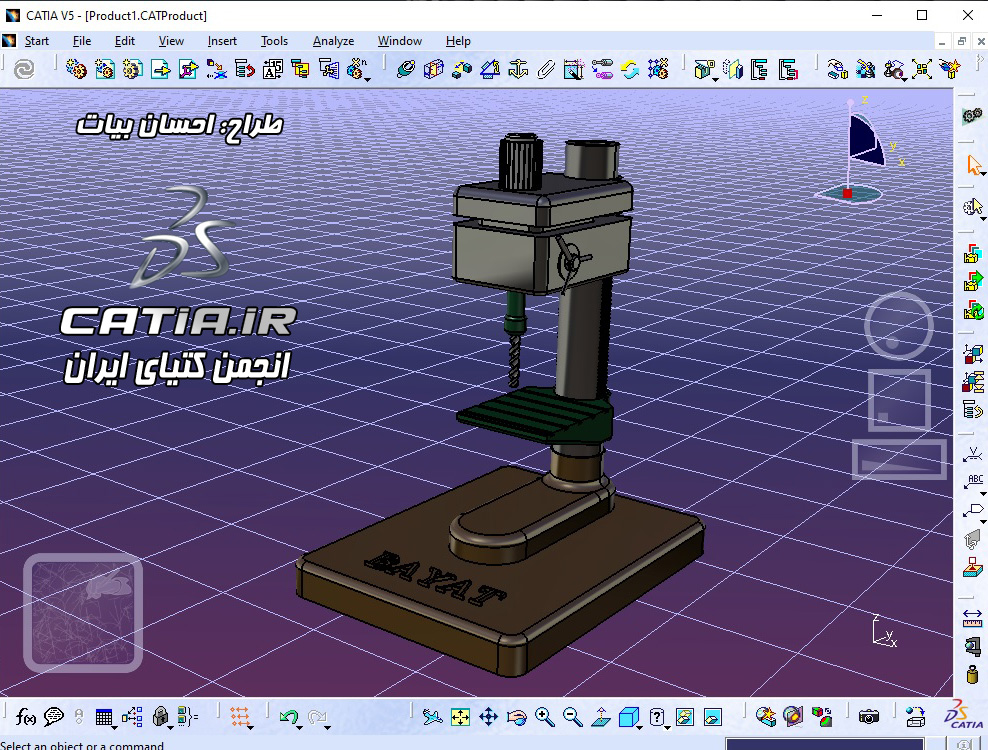Toggle snap to grid

point(239,716)
